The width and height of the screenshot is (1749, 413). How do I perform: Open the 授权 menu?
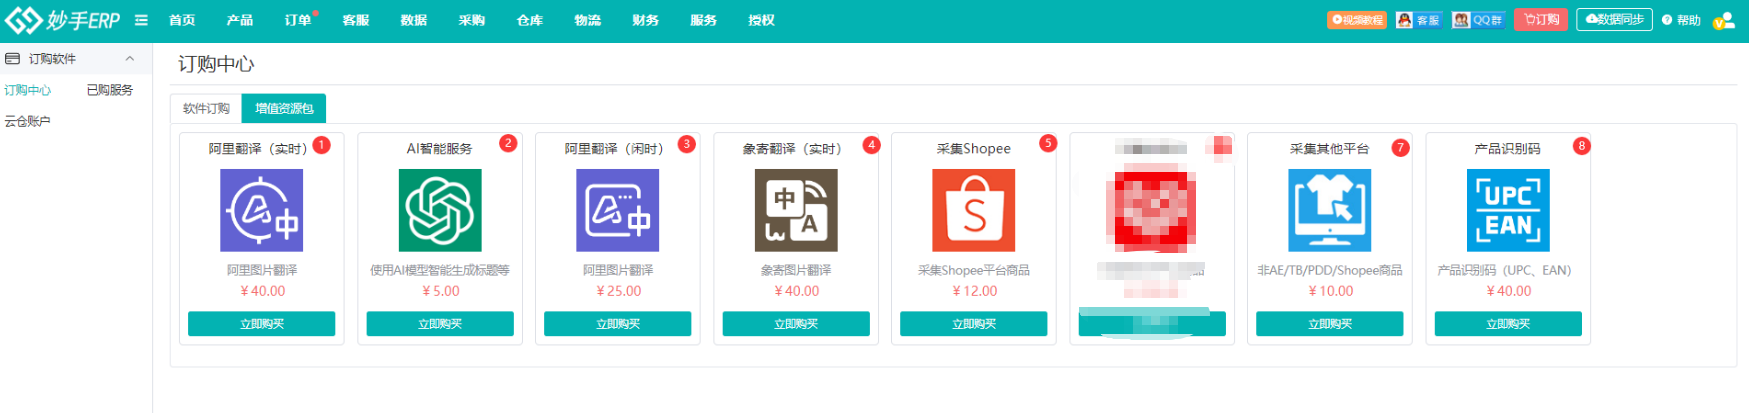click(x=762, y=20)
